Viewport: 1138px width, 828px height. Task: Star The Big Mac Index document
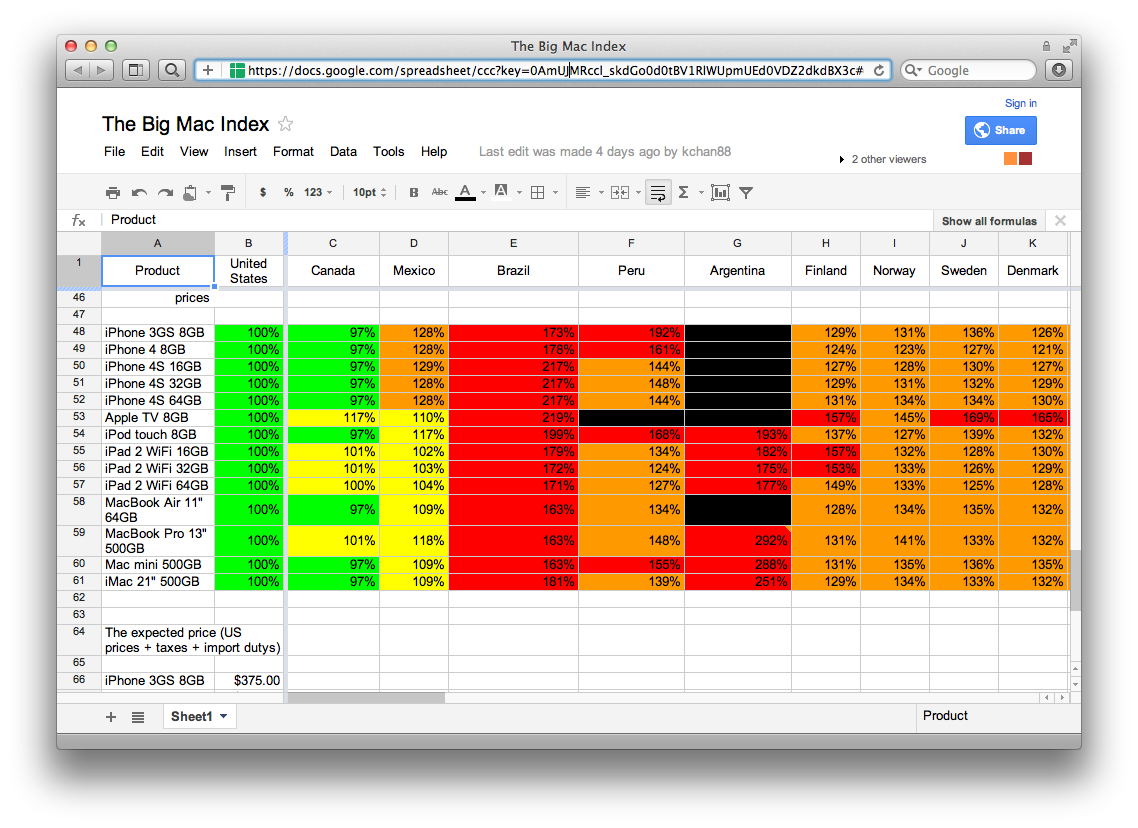285,124
